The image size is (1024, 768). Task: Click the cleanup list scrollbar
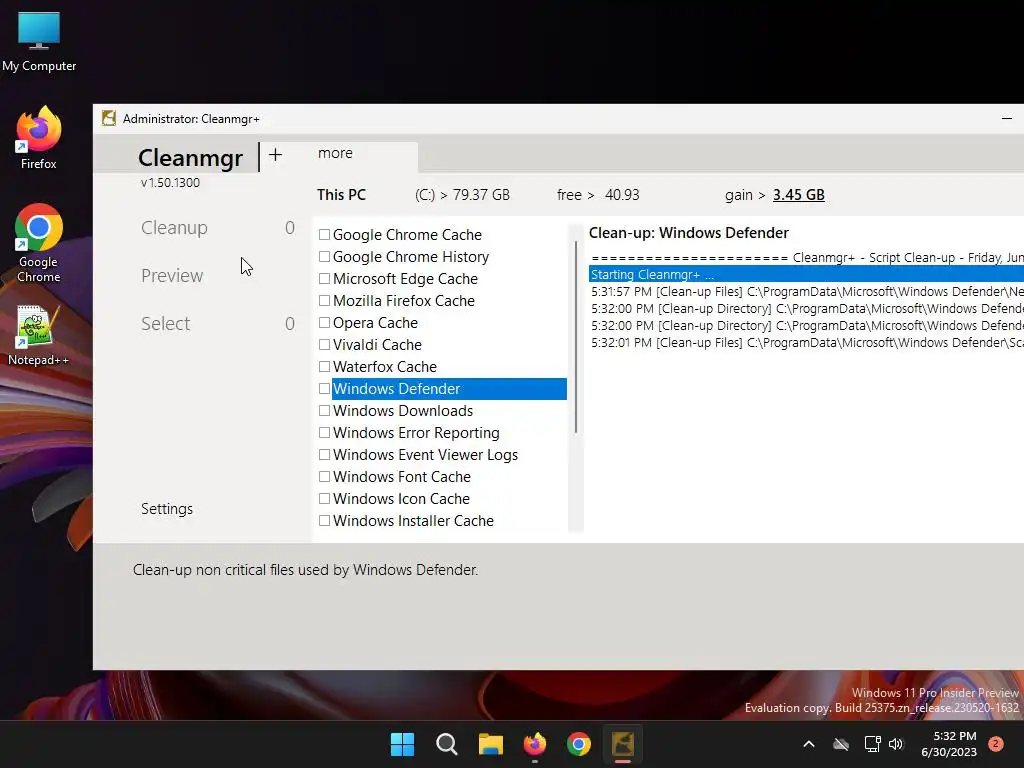[576, 337]
